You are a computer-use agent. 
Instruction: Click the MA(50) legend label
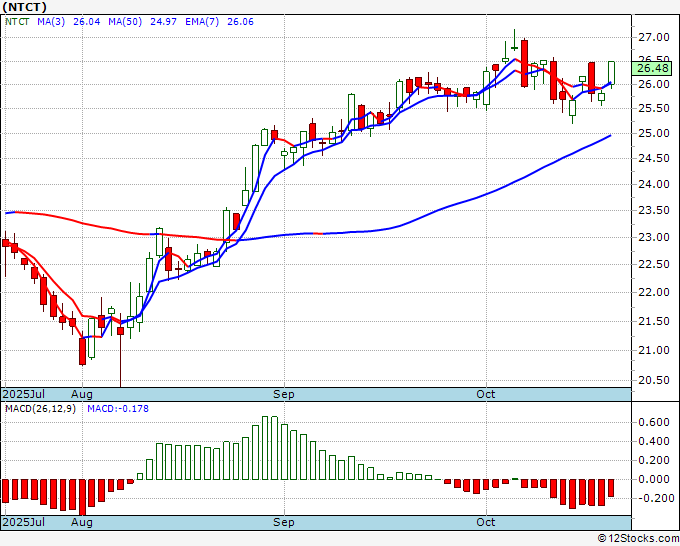pyautogui.click(x=125, y=22)
